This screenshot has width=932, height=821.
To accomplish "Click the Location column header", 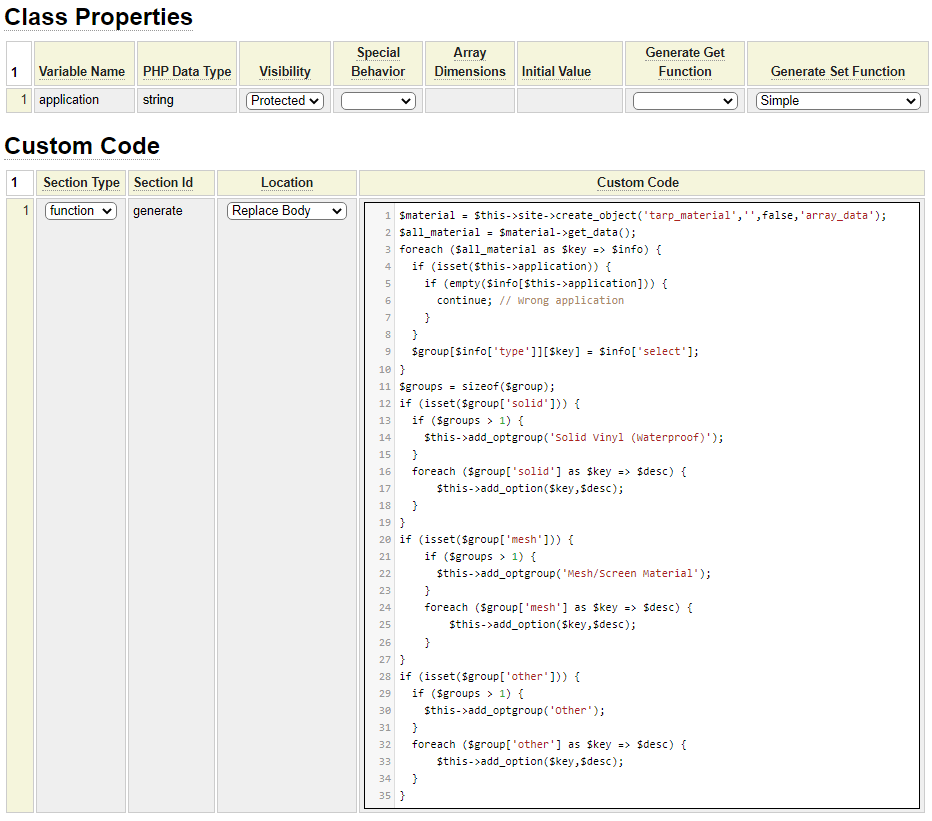I will point(287,183).
